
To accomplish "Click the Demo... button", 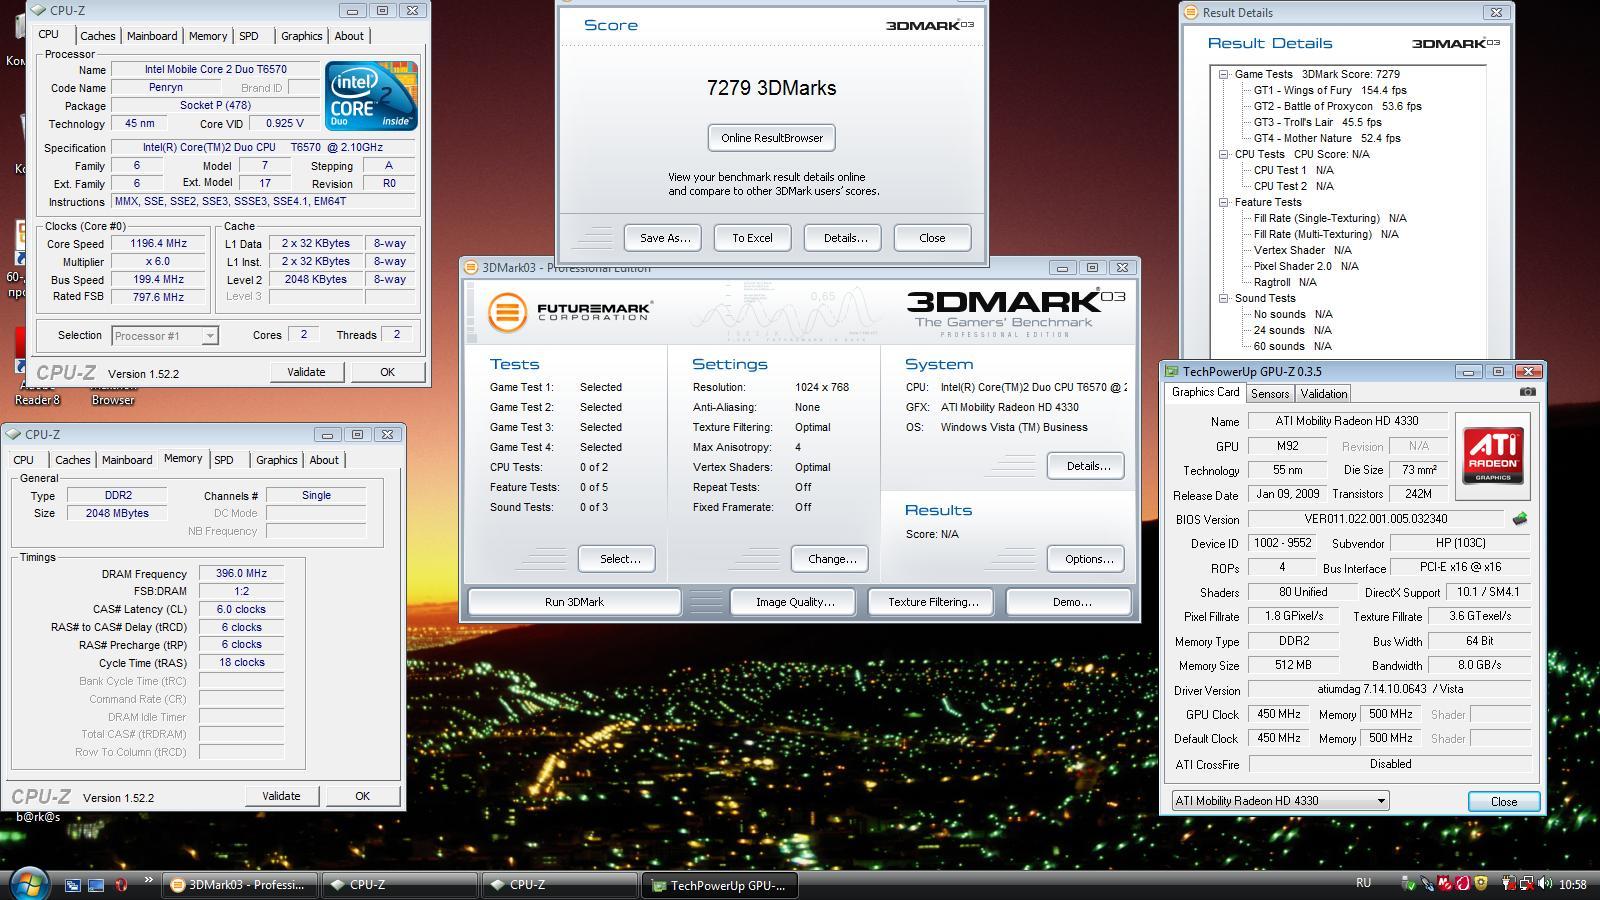I will coord(1070,602).
